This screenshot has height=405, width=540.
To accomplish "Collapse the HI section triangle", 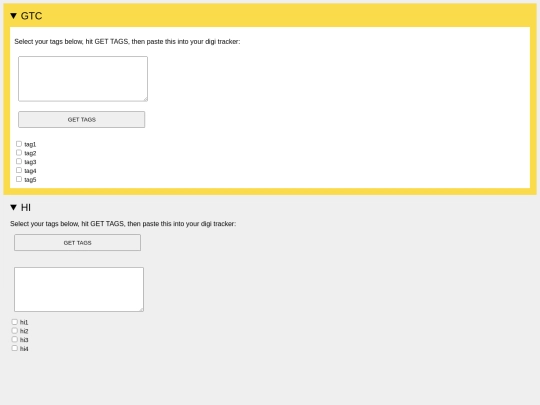I will [13, 207].
